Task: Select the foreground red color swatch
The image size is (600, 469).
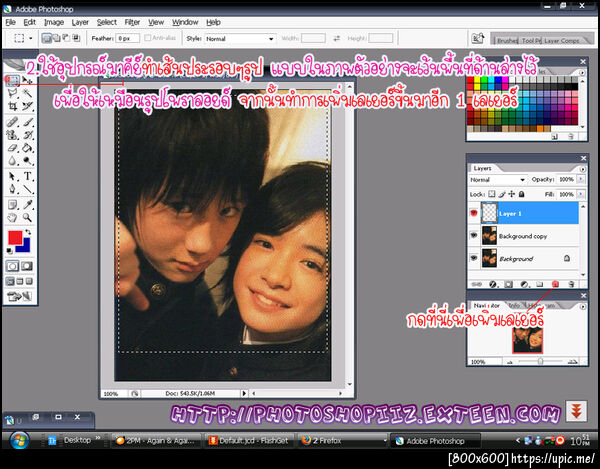Action: (15, 237)
